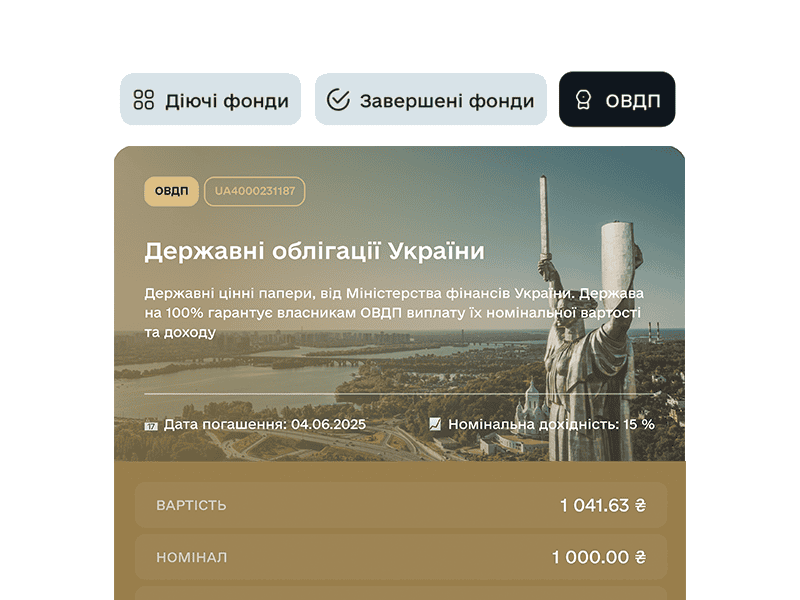The width and height of the screenshot is (800, 600).
Task: Open Державні облігації України title
Action: (314, 251)
